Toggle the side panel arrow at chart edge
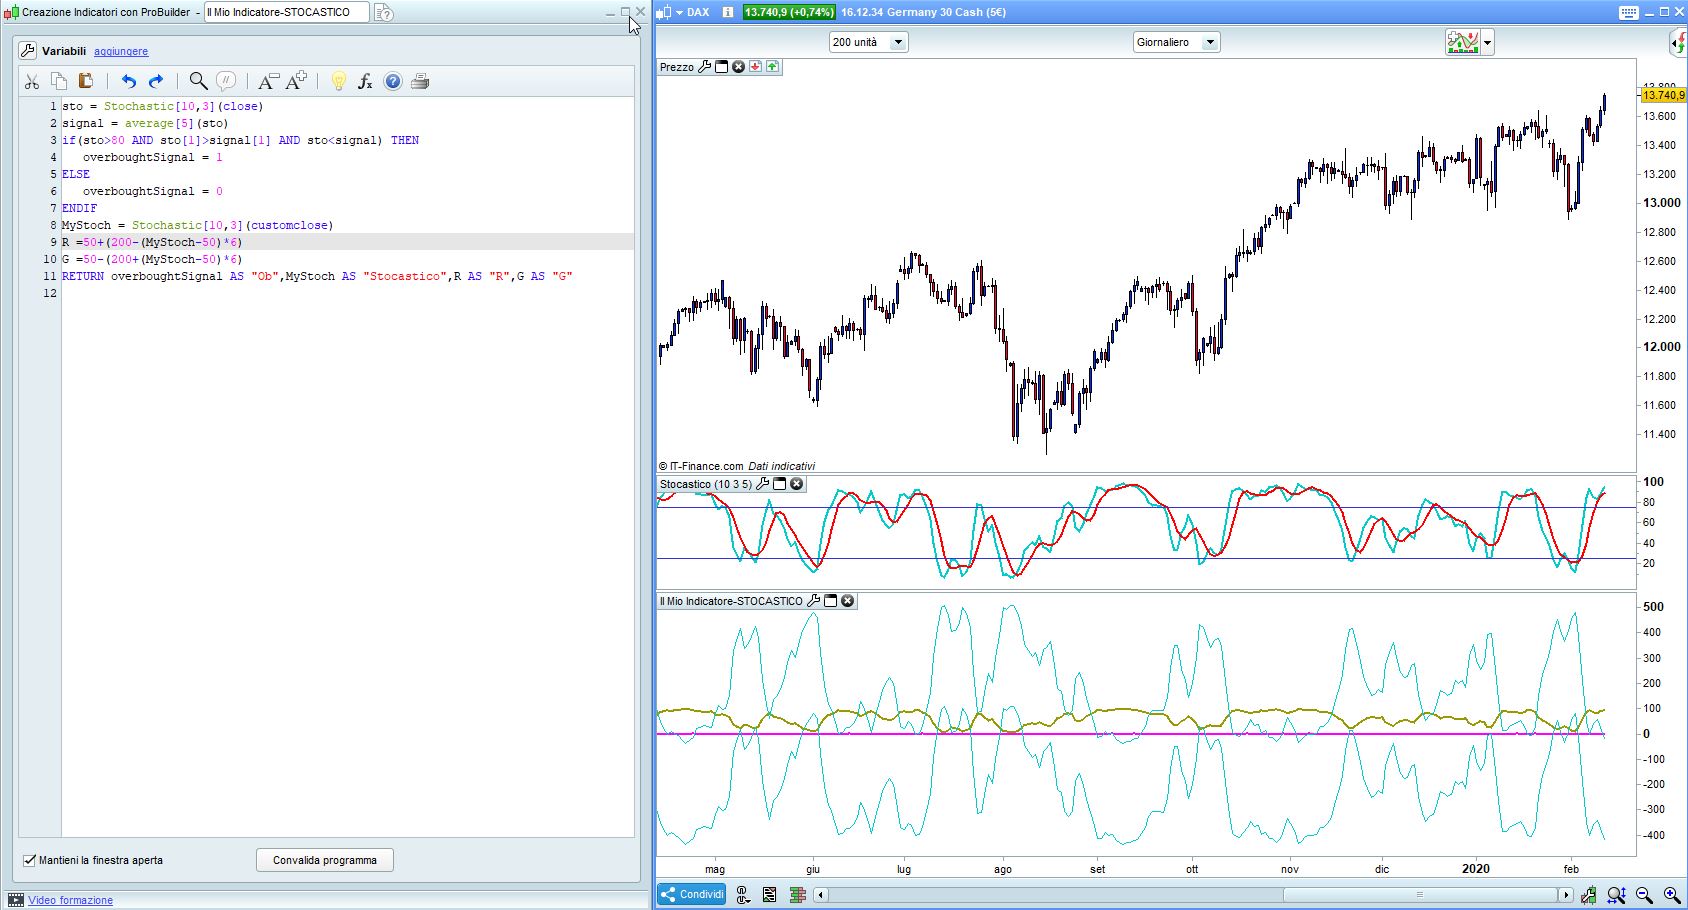This screenshot has height=910, width=1688. [x=1679, y=42]
